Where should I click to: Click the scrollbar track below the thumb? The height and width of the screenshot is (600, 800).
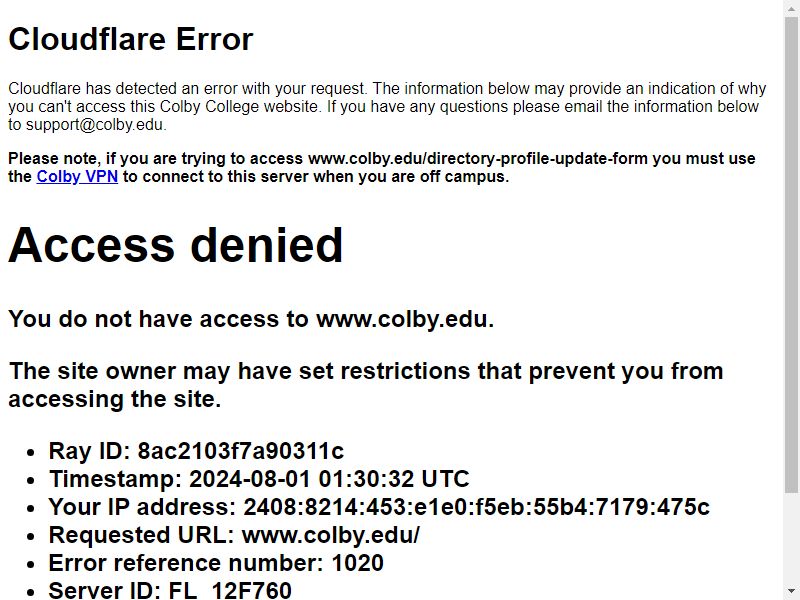(791, 538)
